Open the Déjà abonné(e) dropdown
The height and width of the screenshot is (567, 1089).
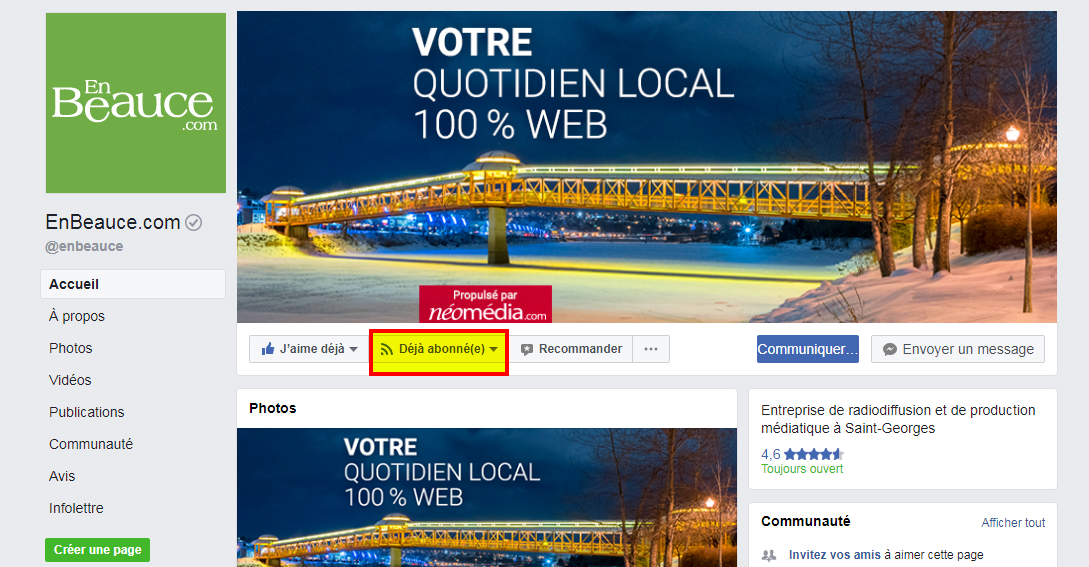[x=439, y=349]
